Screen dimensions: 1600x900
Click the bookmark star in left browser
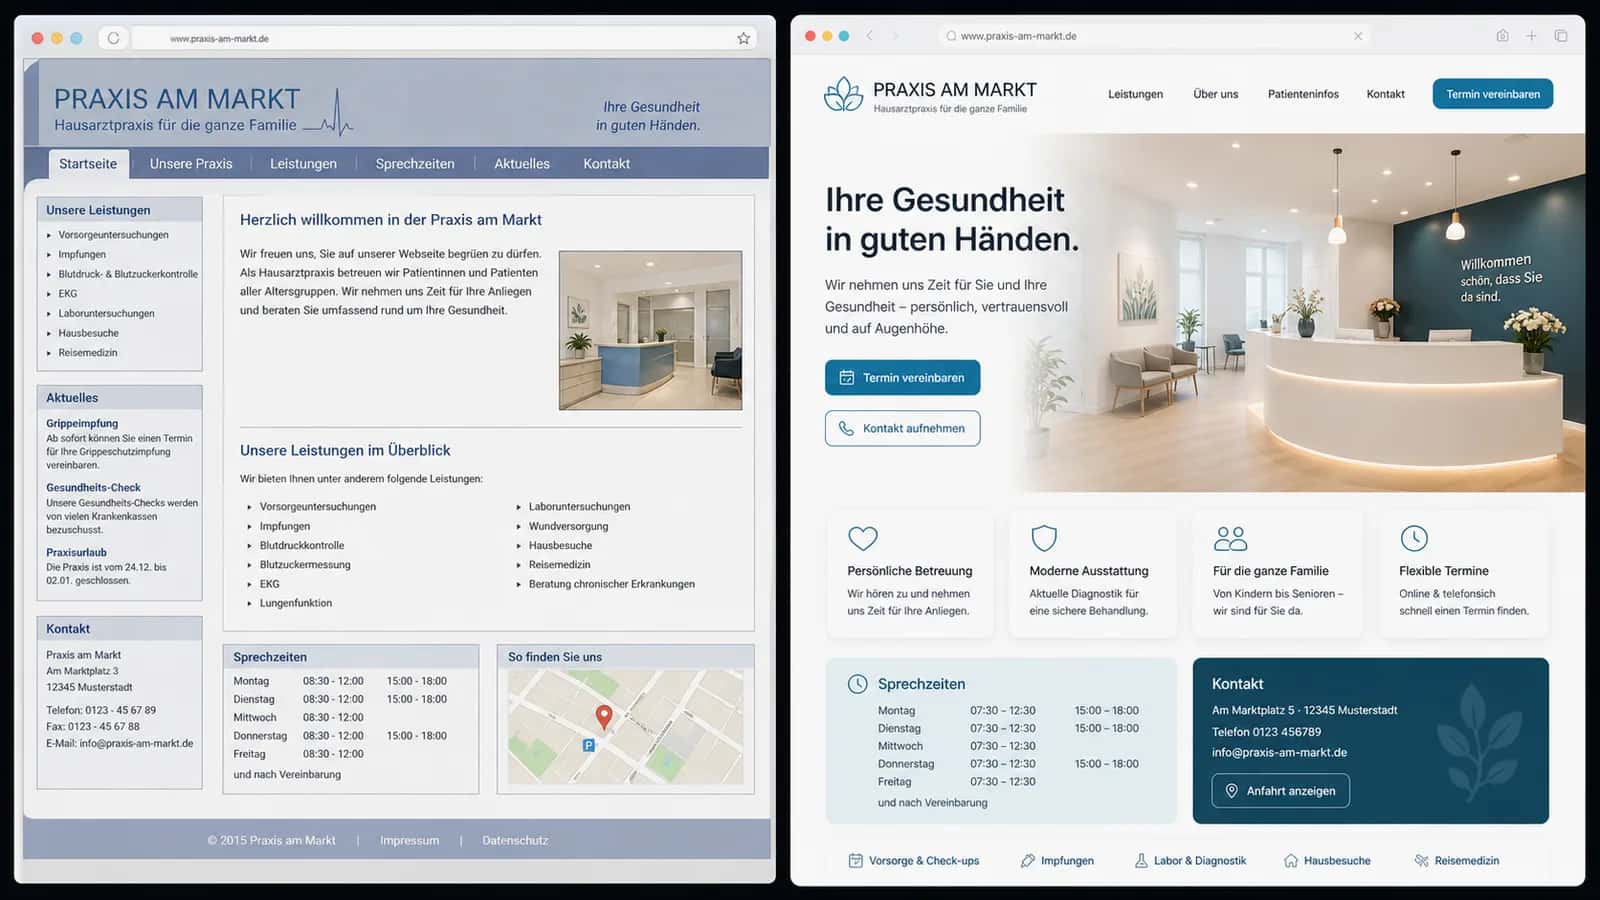pyautogui.click(x=743, y=38)
